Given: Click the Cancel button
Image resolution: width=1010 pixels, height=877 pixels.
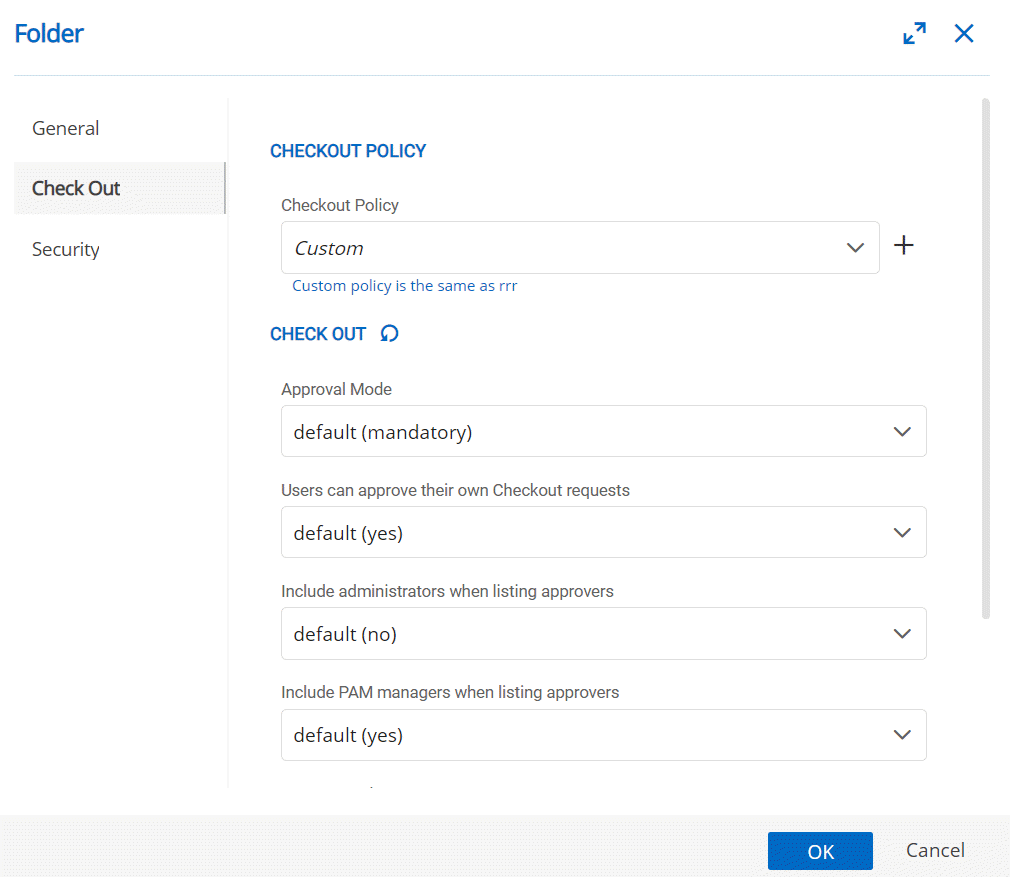Looking at the screenshot, I should pyautogui.click(x=935, y=850).
